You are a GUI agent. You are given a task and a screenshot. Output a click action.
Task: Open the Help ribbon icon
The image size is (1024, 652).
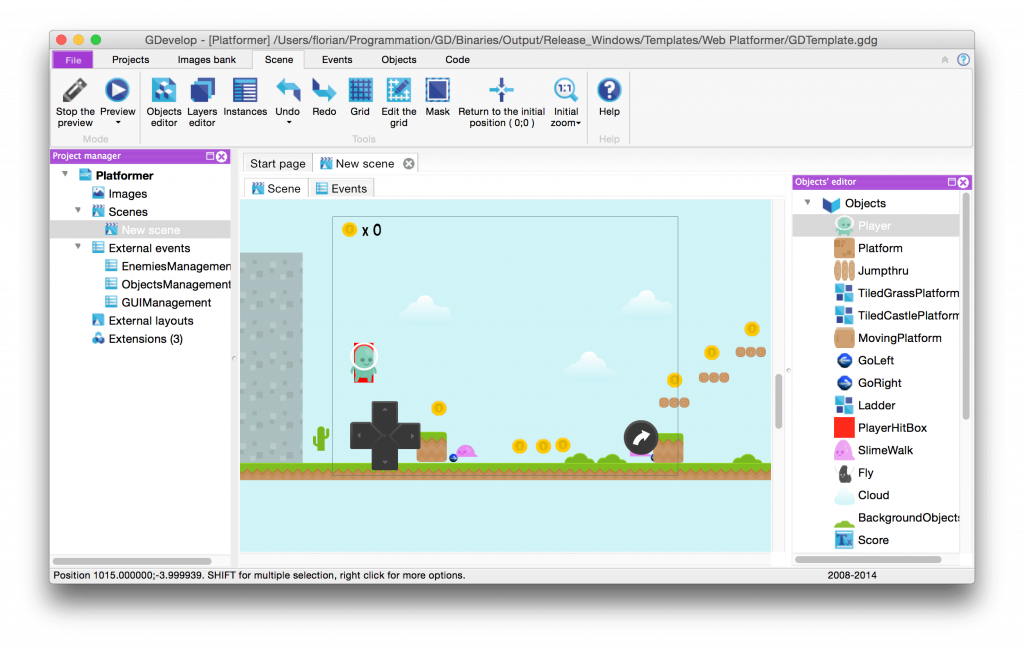609,91
